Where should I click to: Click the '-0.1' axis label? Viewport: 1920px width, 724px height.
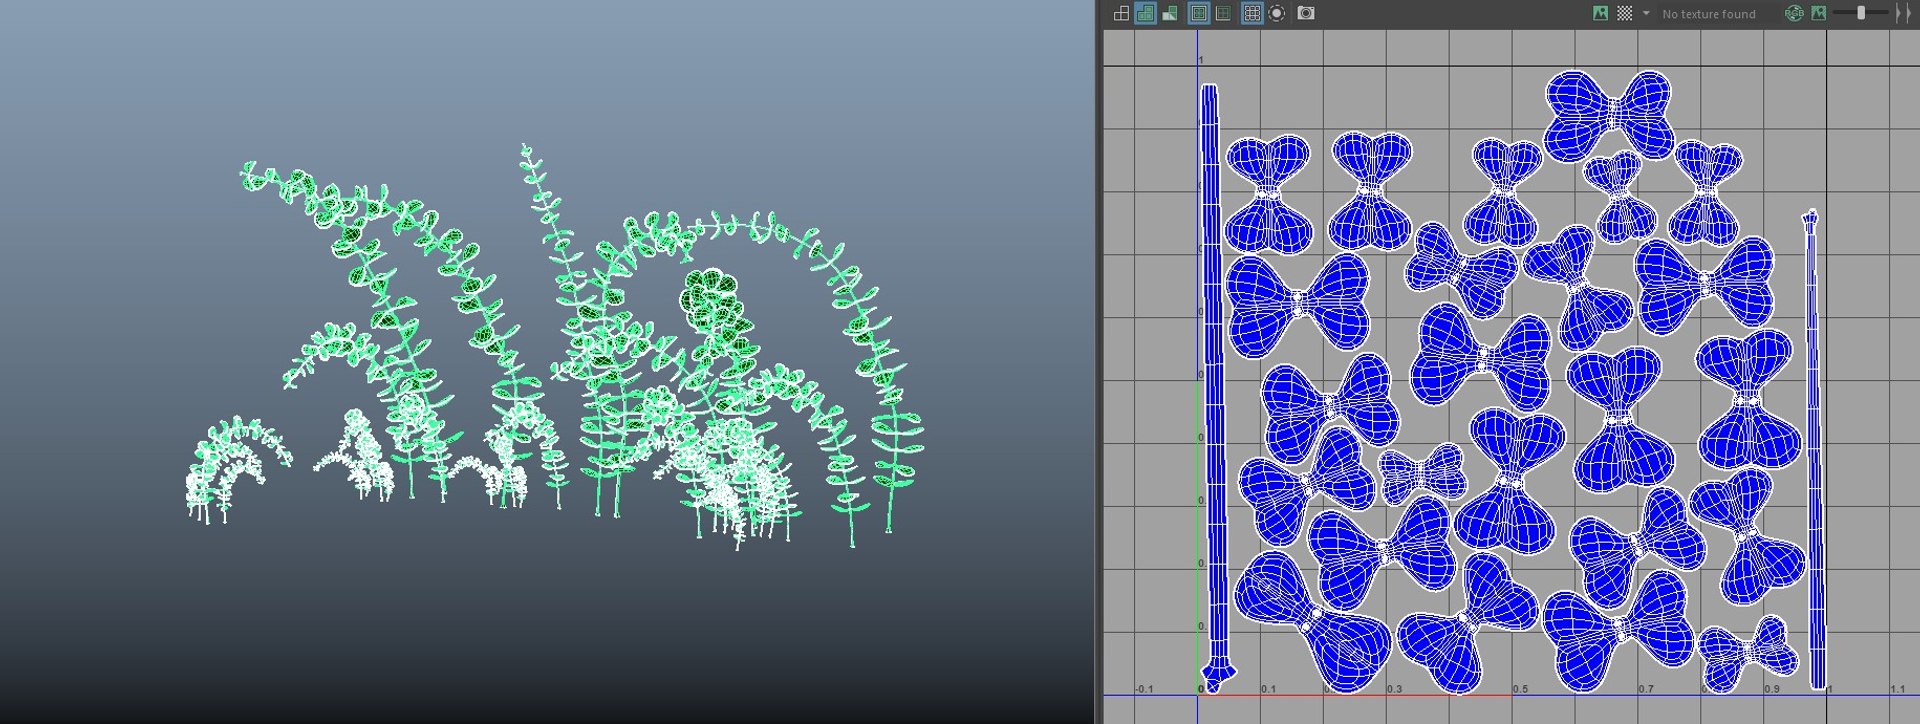click(x=1144, y=689)
